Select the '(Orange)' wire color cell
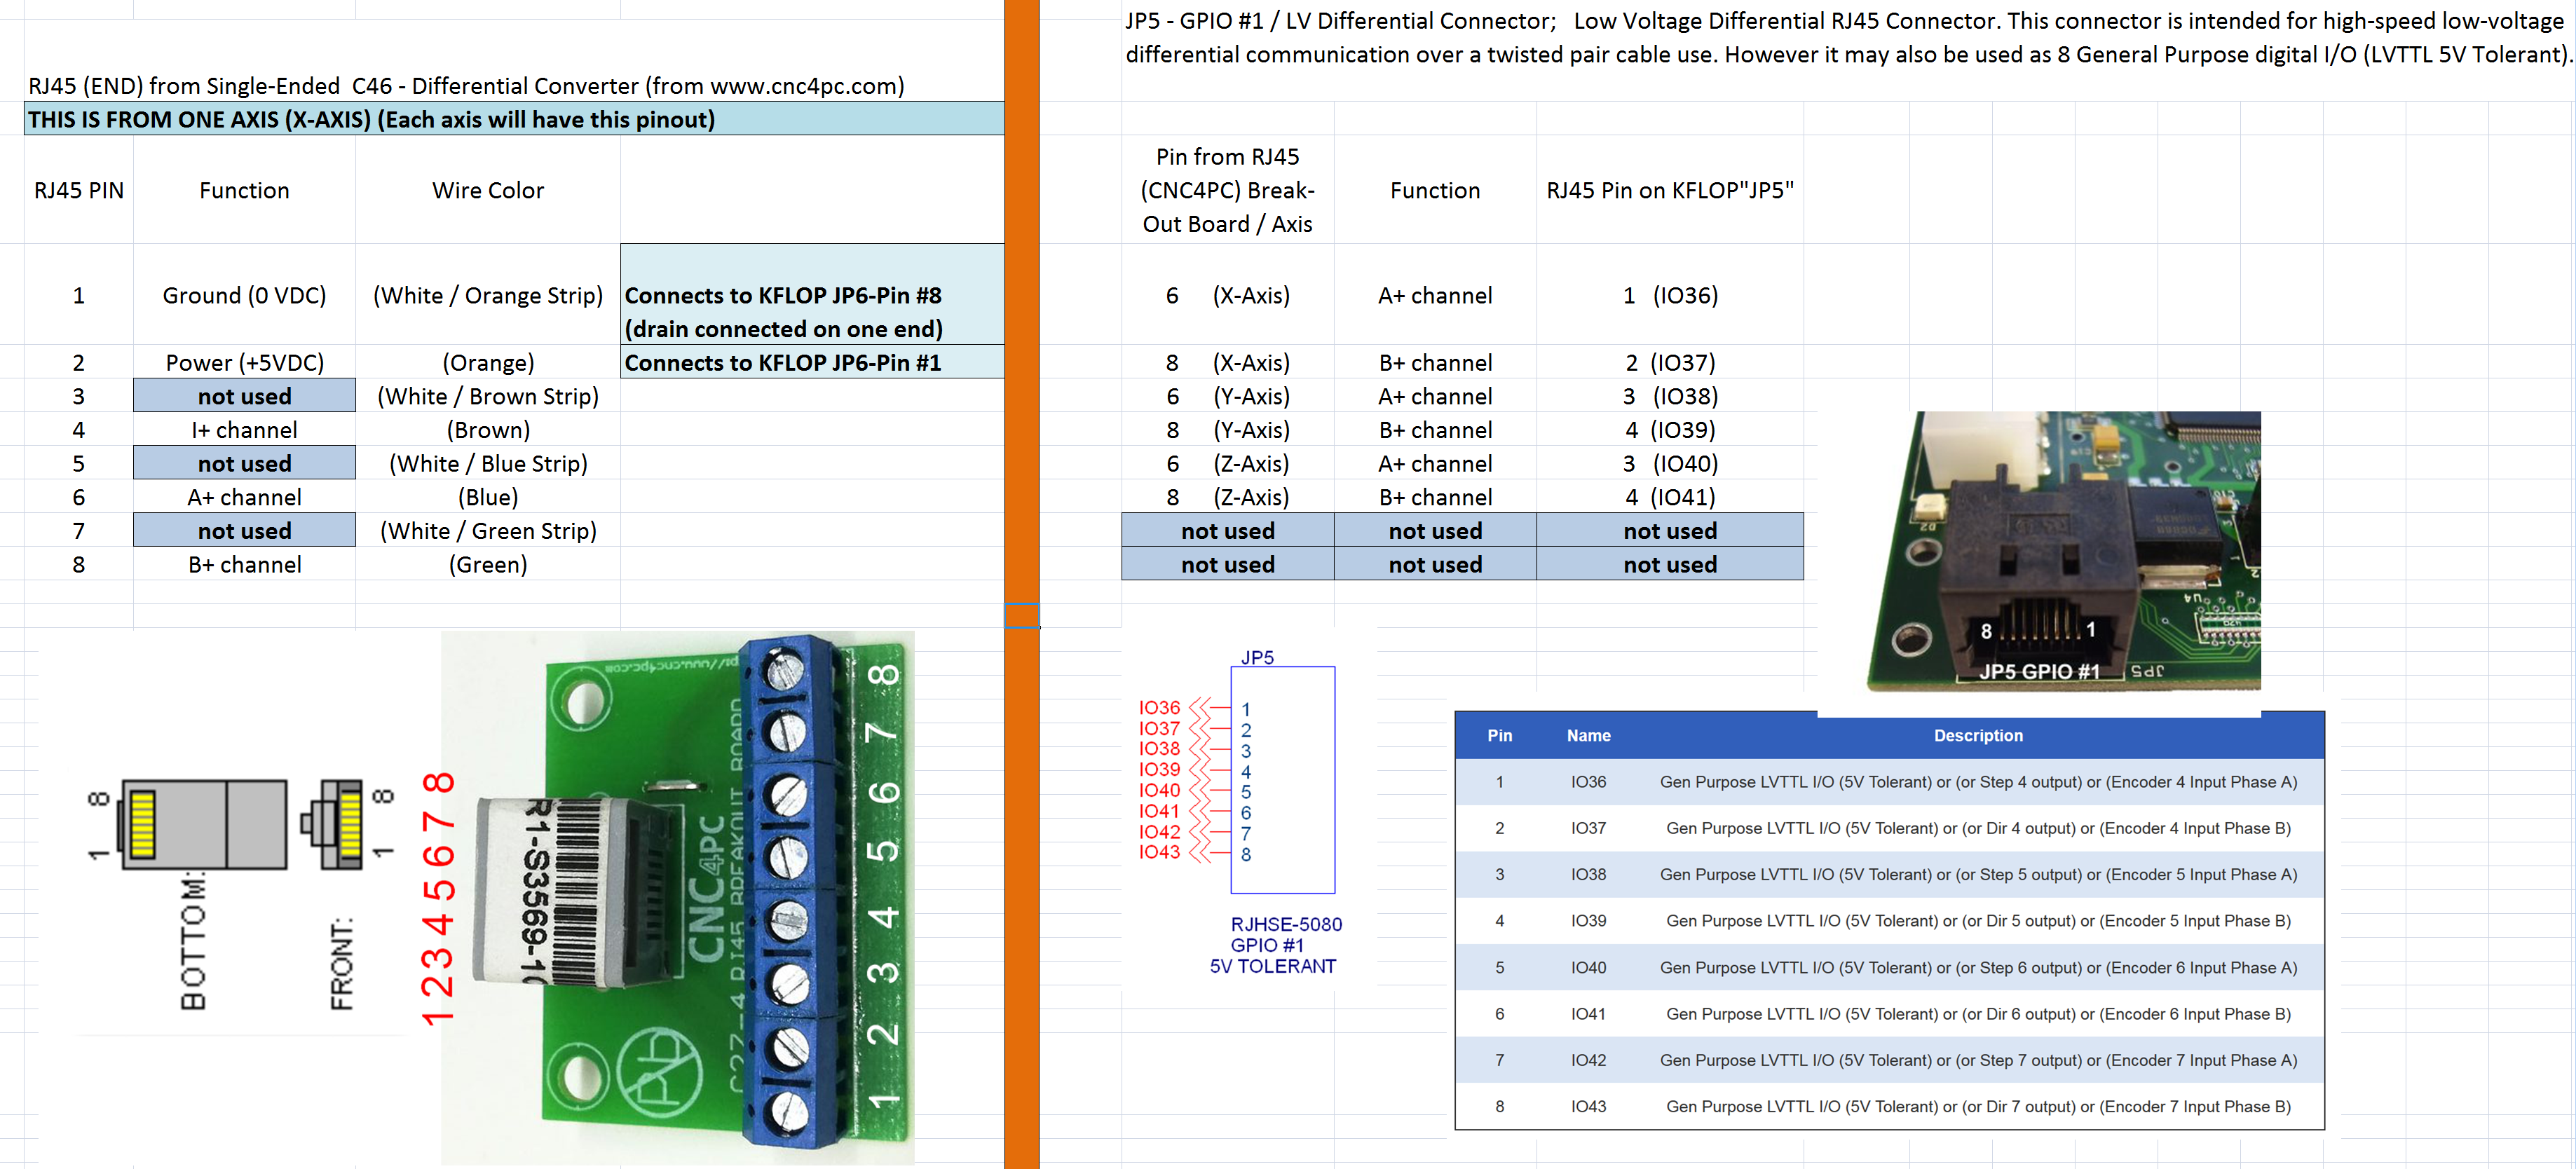This screenshot has height=1169, width=2576. click(x=488, y=362)
